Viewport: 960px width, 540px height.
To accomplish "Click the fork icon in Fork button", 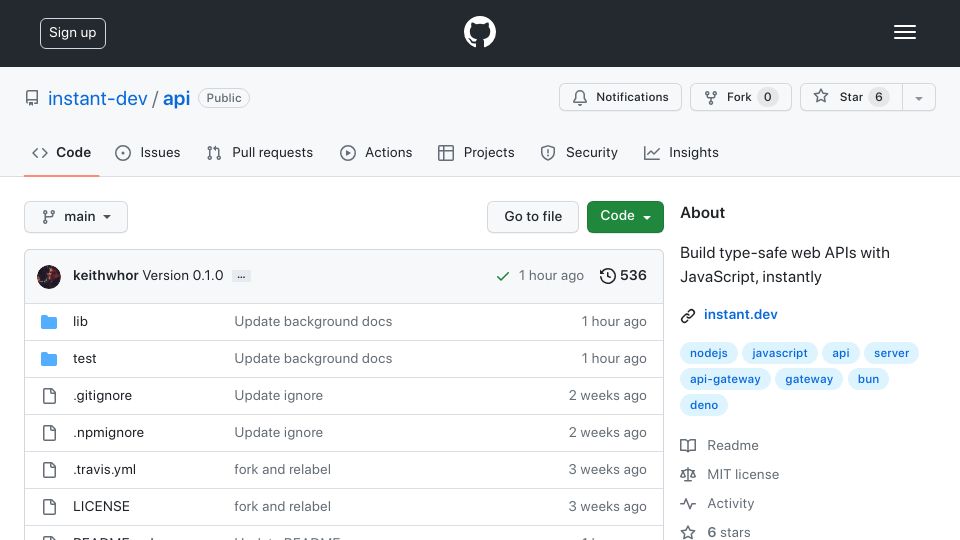I will pos(711,97).
